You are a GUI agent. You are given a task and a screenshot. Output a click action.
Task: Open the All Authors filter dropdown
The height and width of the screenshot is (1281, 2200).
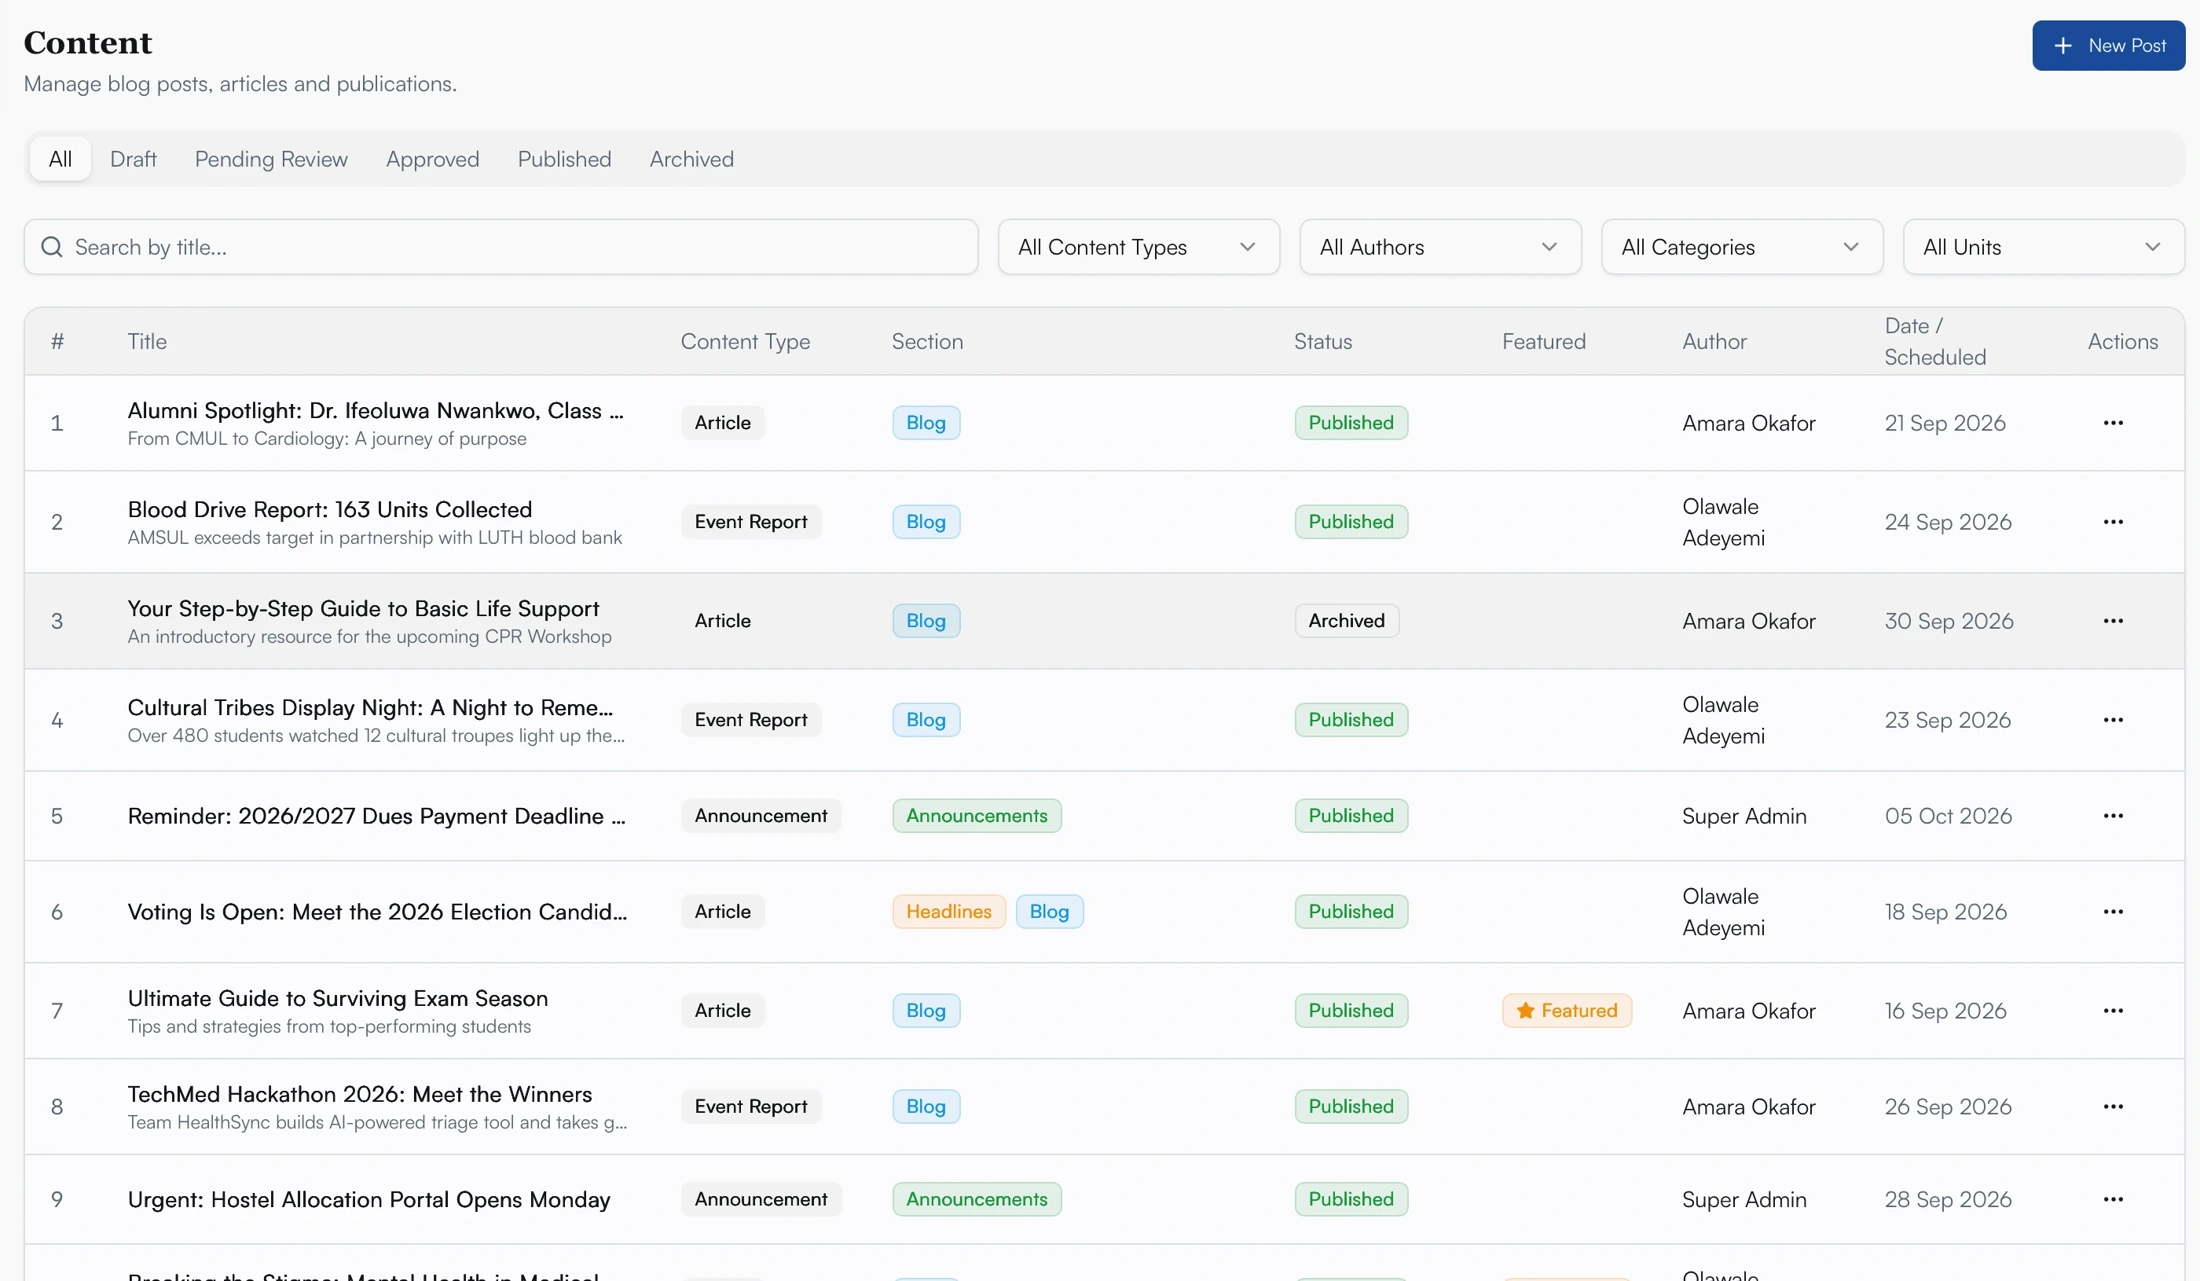(x=1440, y=247)
